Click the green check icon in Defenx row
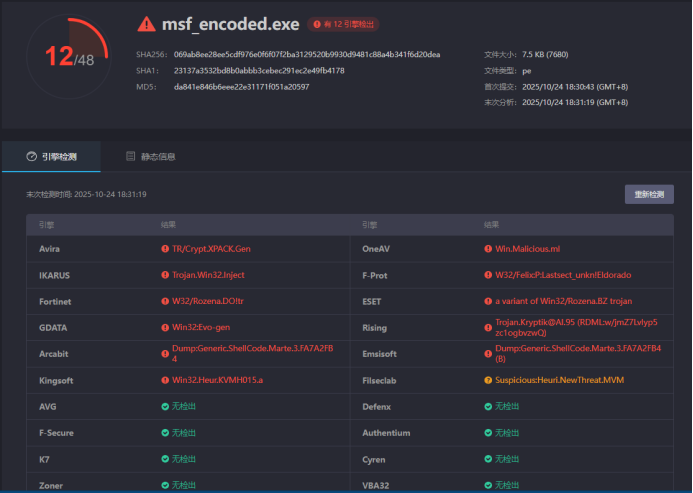Viewport: 693px width, 493px height. 487,406
